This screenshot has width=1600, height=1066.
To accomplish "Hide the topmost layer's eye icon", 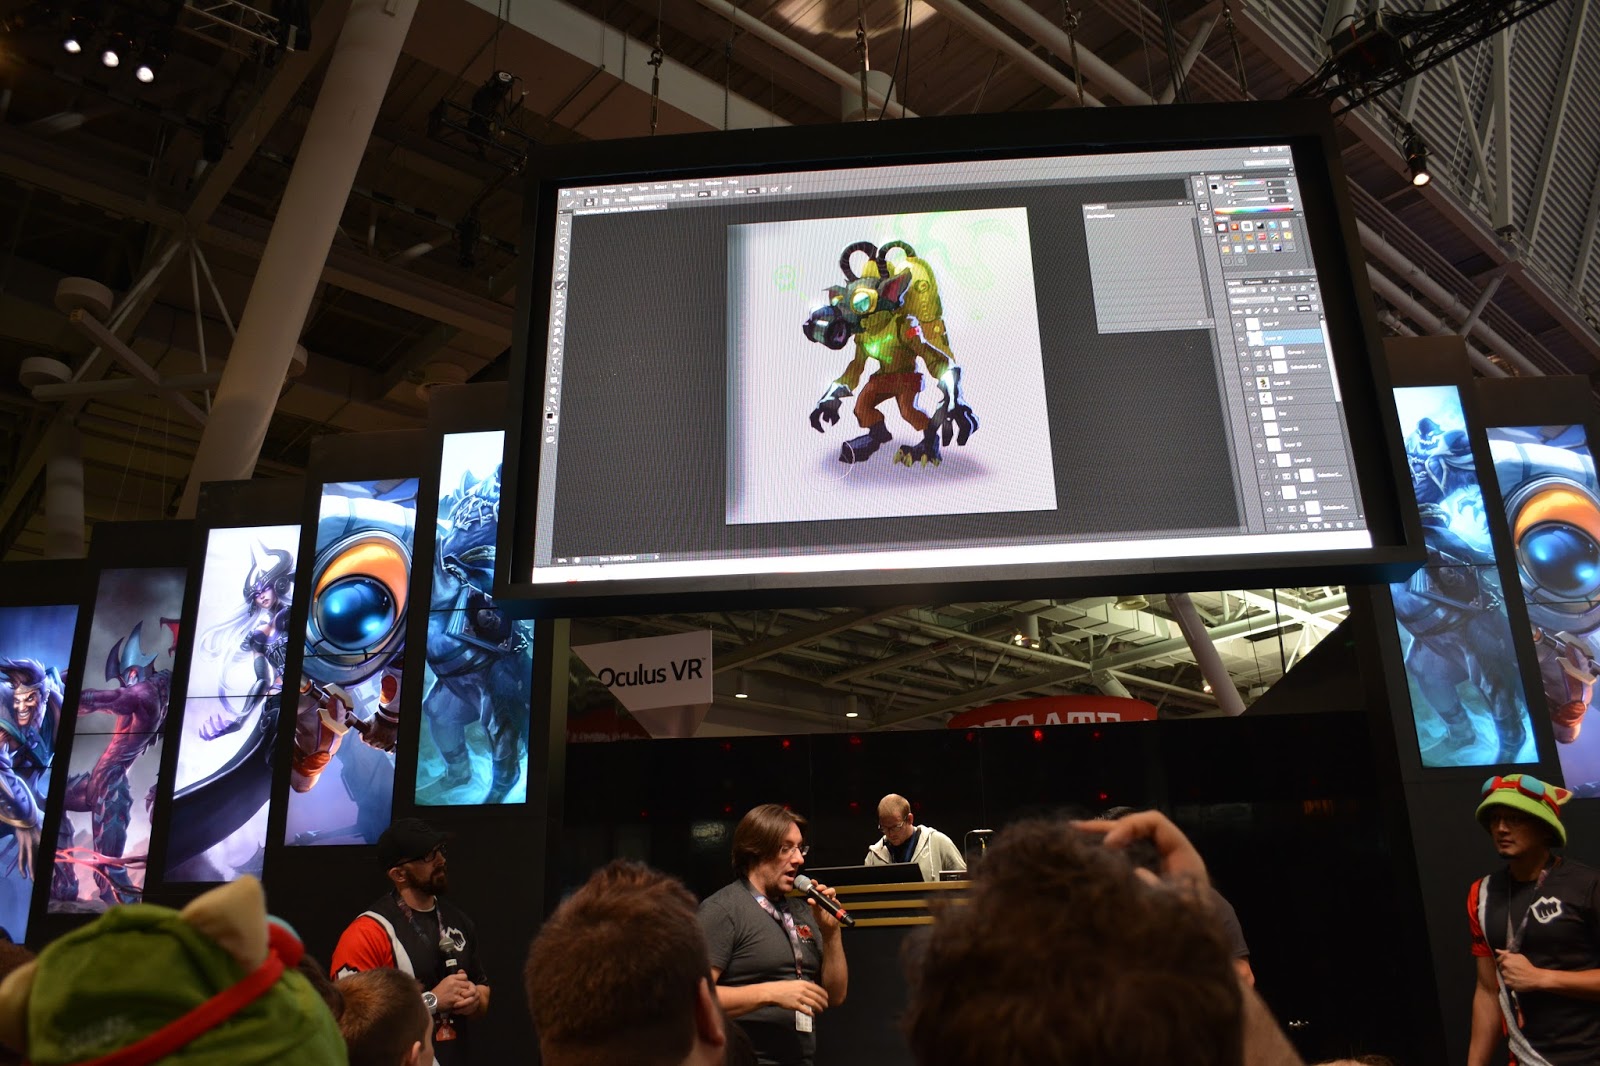I will pos(1240,324).
